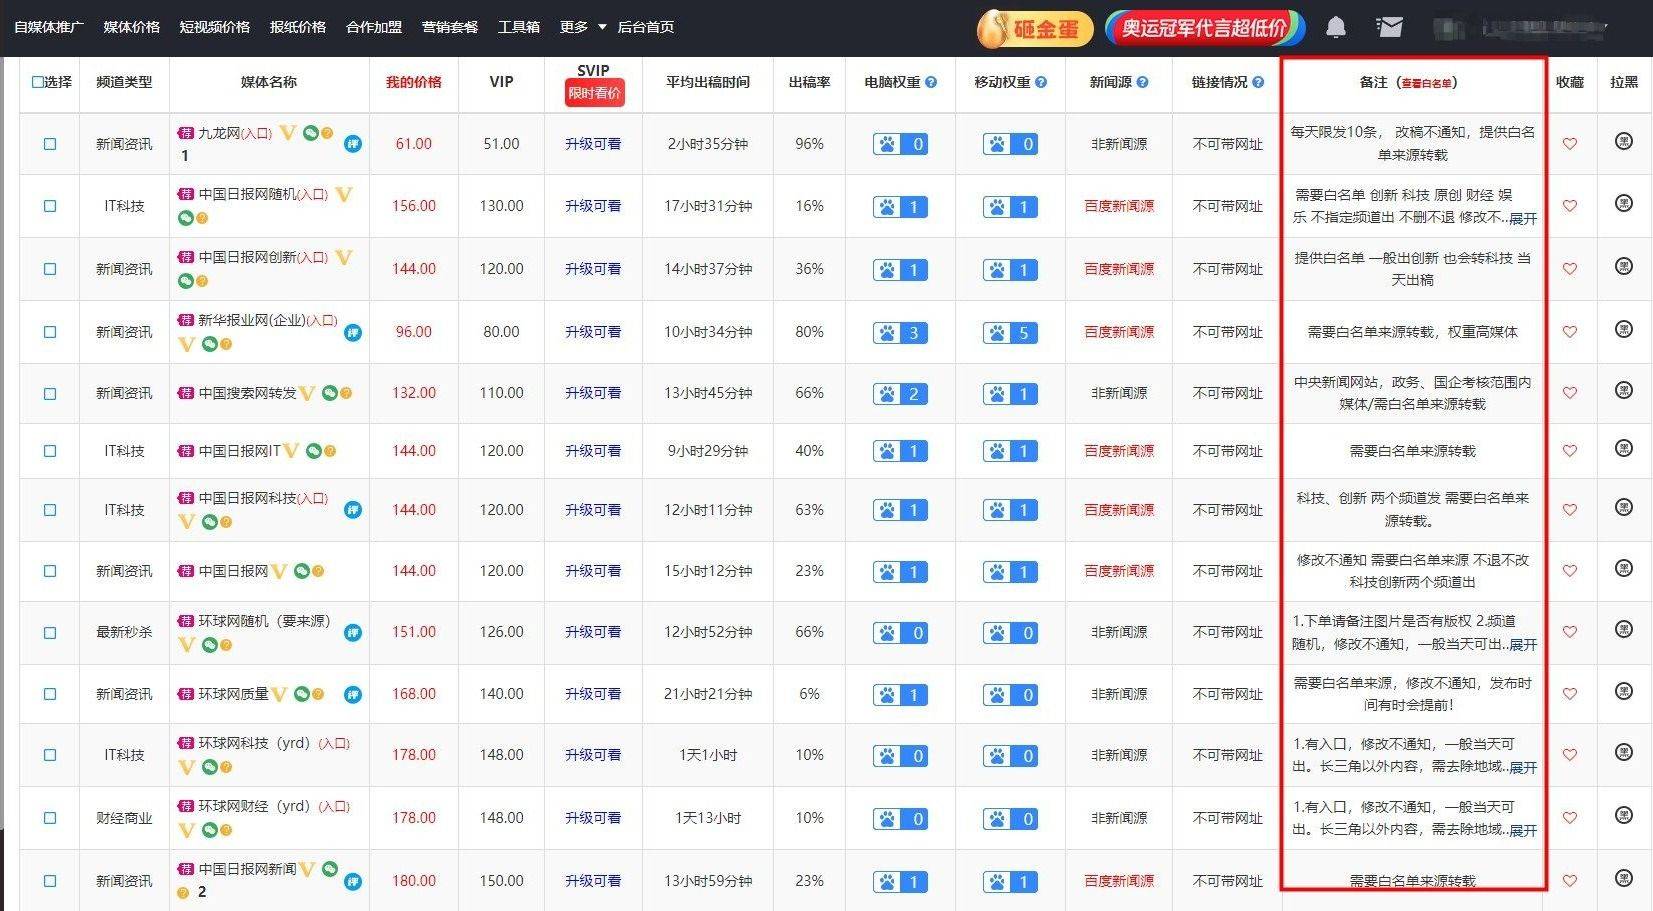Favorite the 新华报业网(企业) row heart
The height and width of the screenshot is (911, 1653).
1569,332
